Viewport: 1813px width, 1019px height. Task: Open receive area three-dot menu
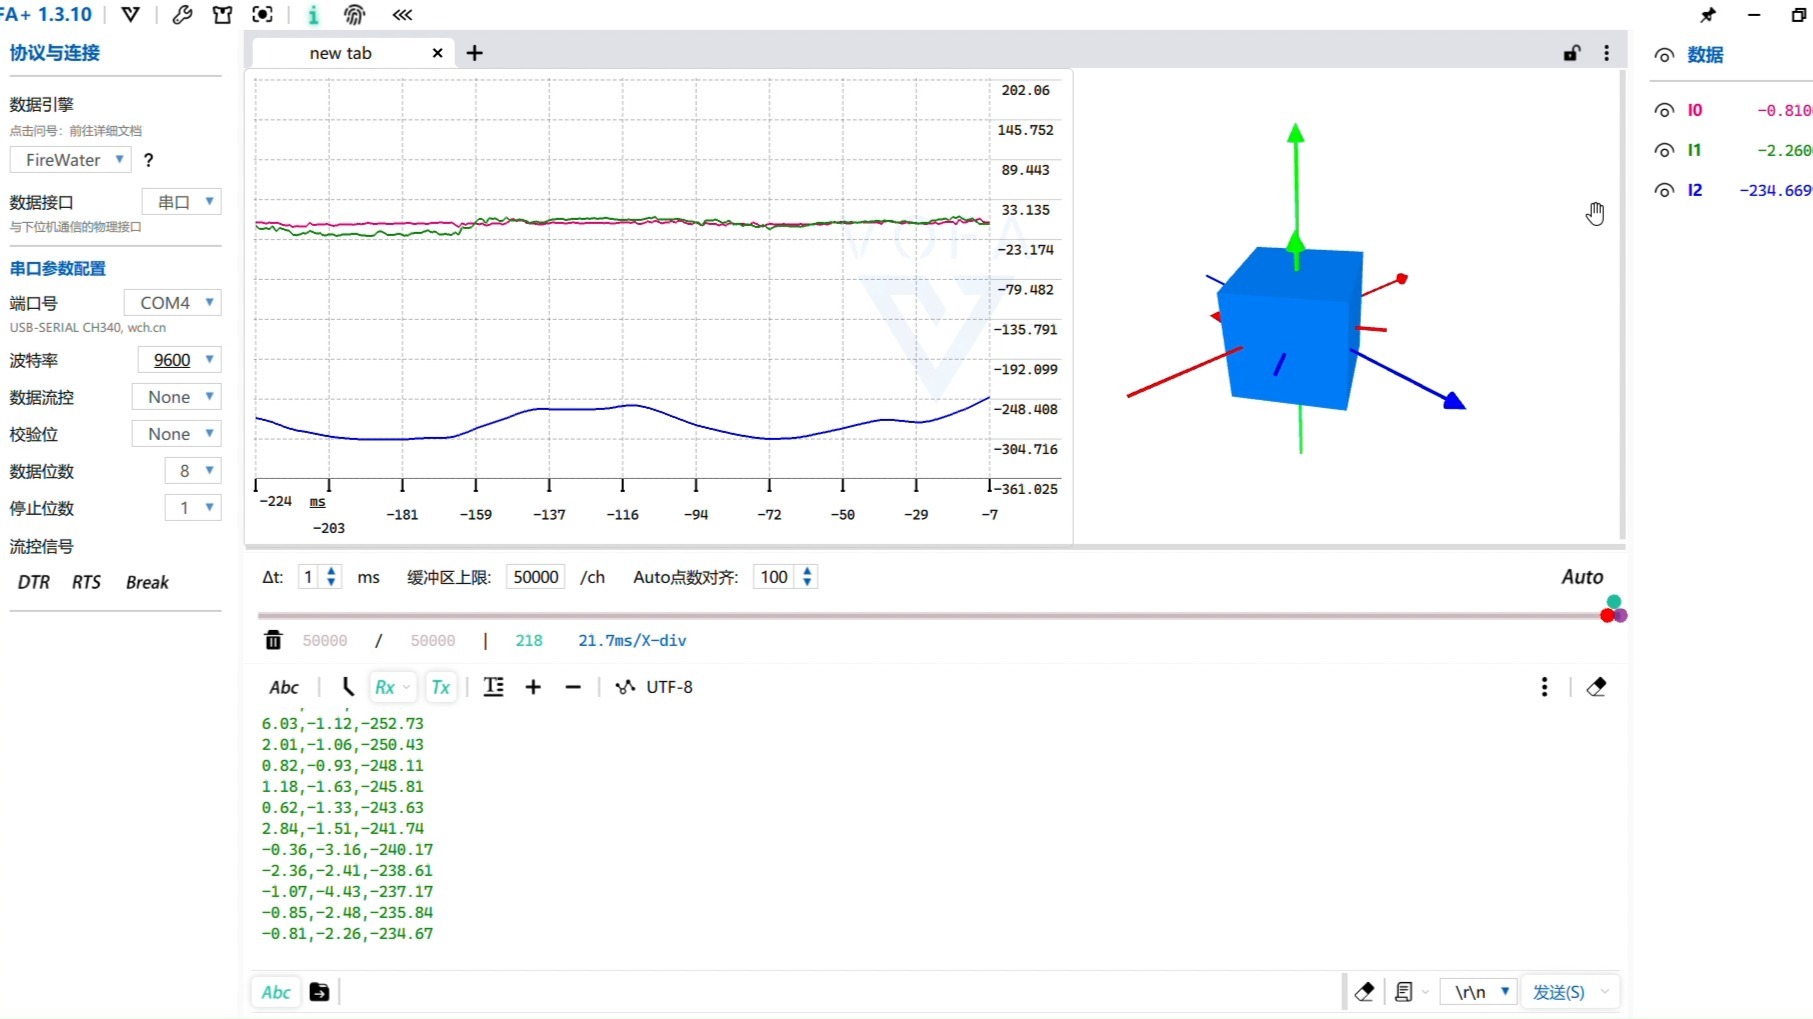pyautogui.click(x=1545, y=687)
